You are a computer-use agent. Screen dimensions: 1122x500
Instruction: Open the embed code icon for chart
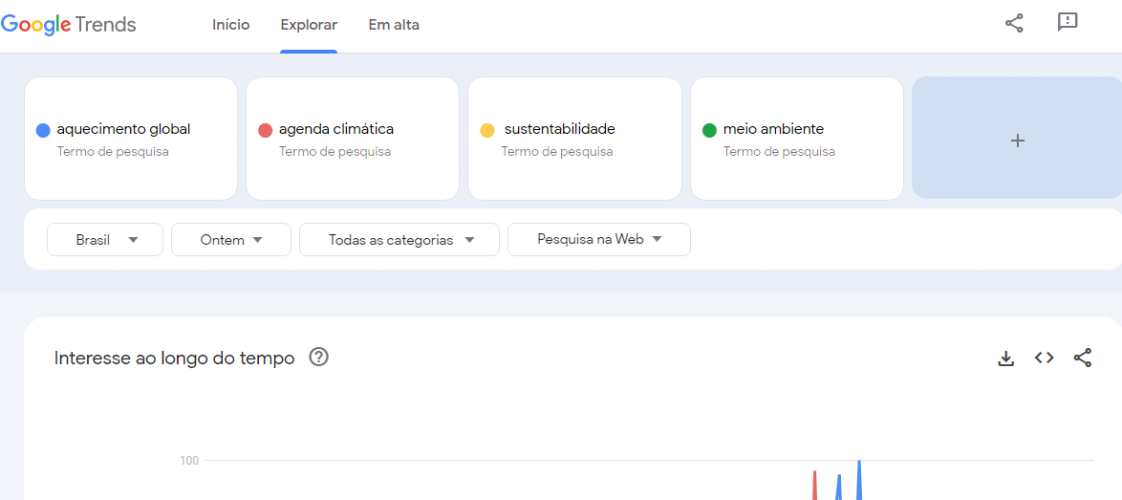(x=1044, y=358)
